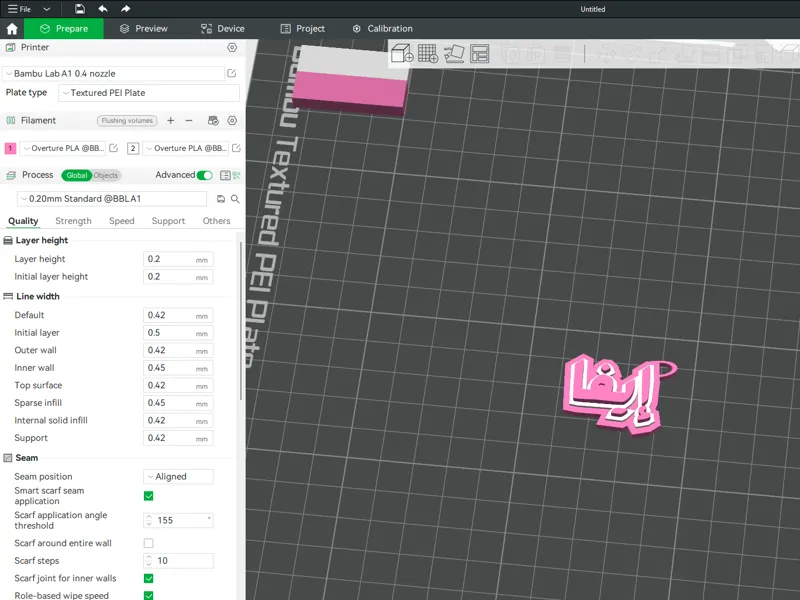Click the Add plate grid icon
Screen dimensions: 800x600
(428, 53)
